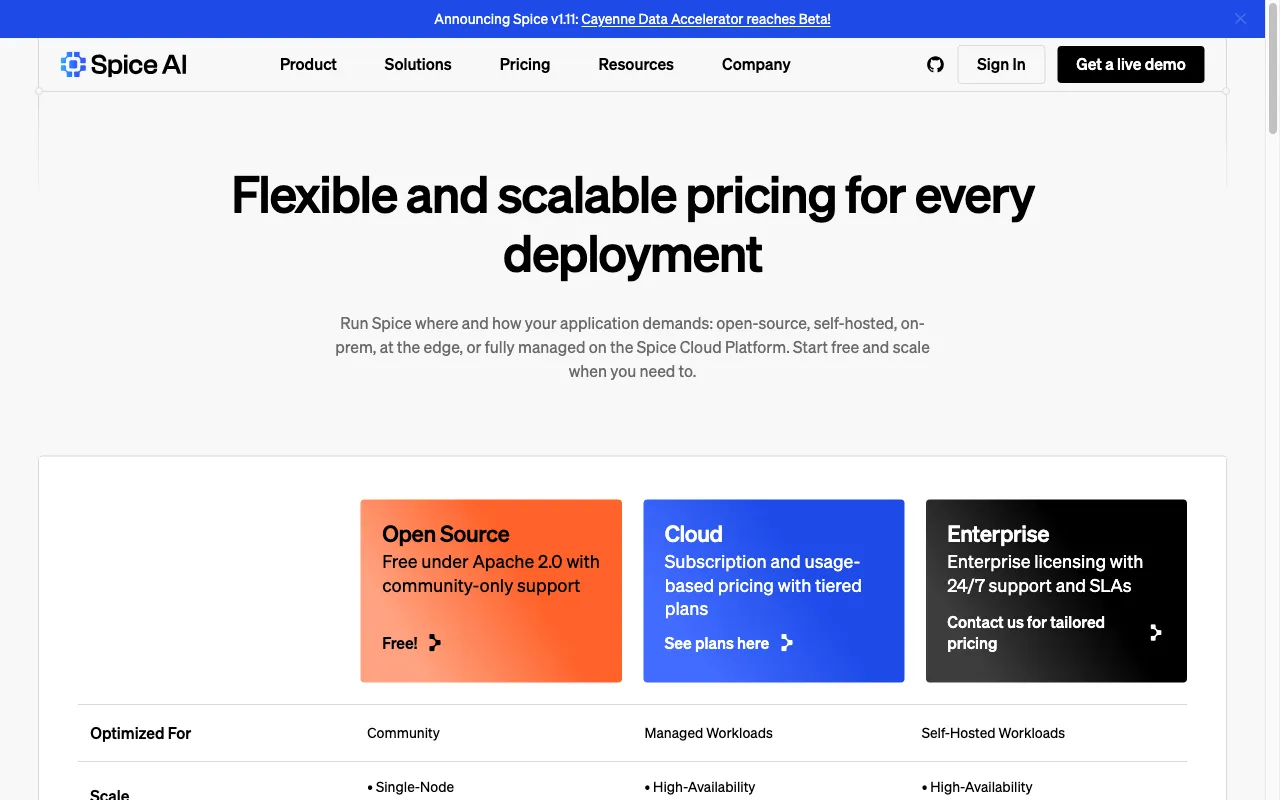Click the Run Spice description paragraph

(632, 347)
